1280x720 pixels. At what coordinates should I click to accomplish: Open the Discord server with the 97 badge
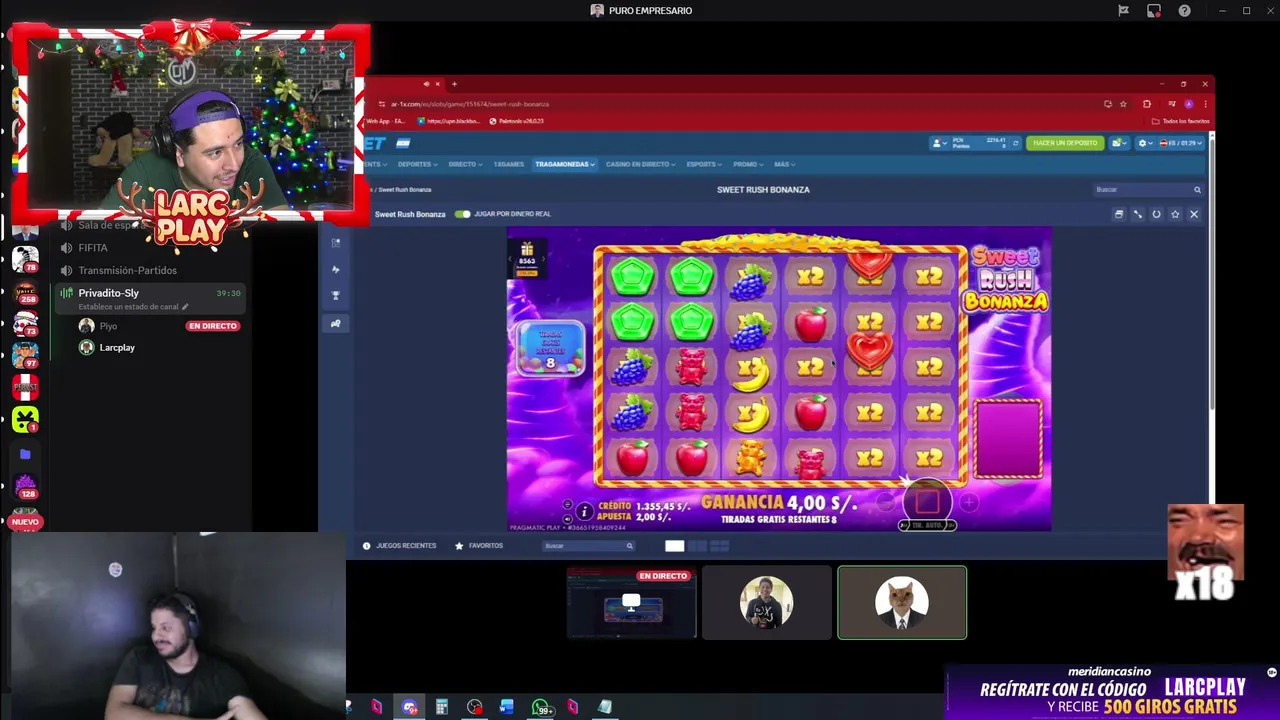[25, 354]
